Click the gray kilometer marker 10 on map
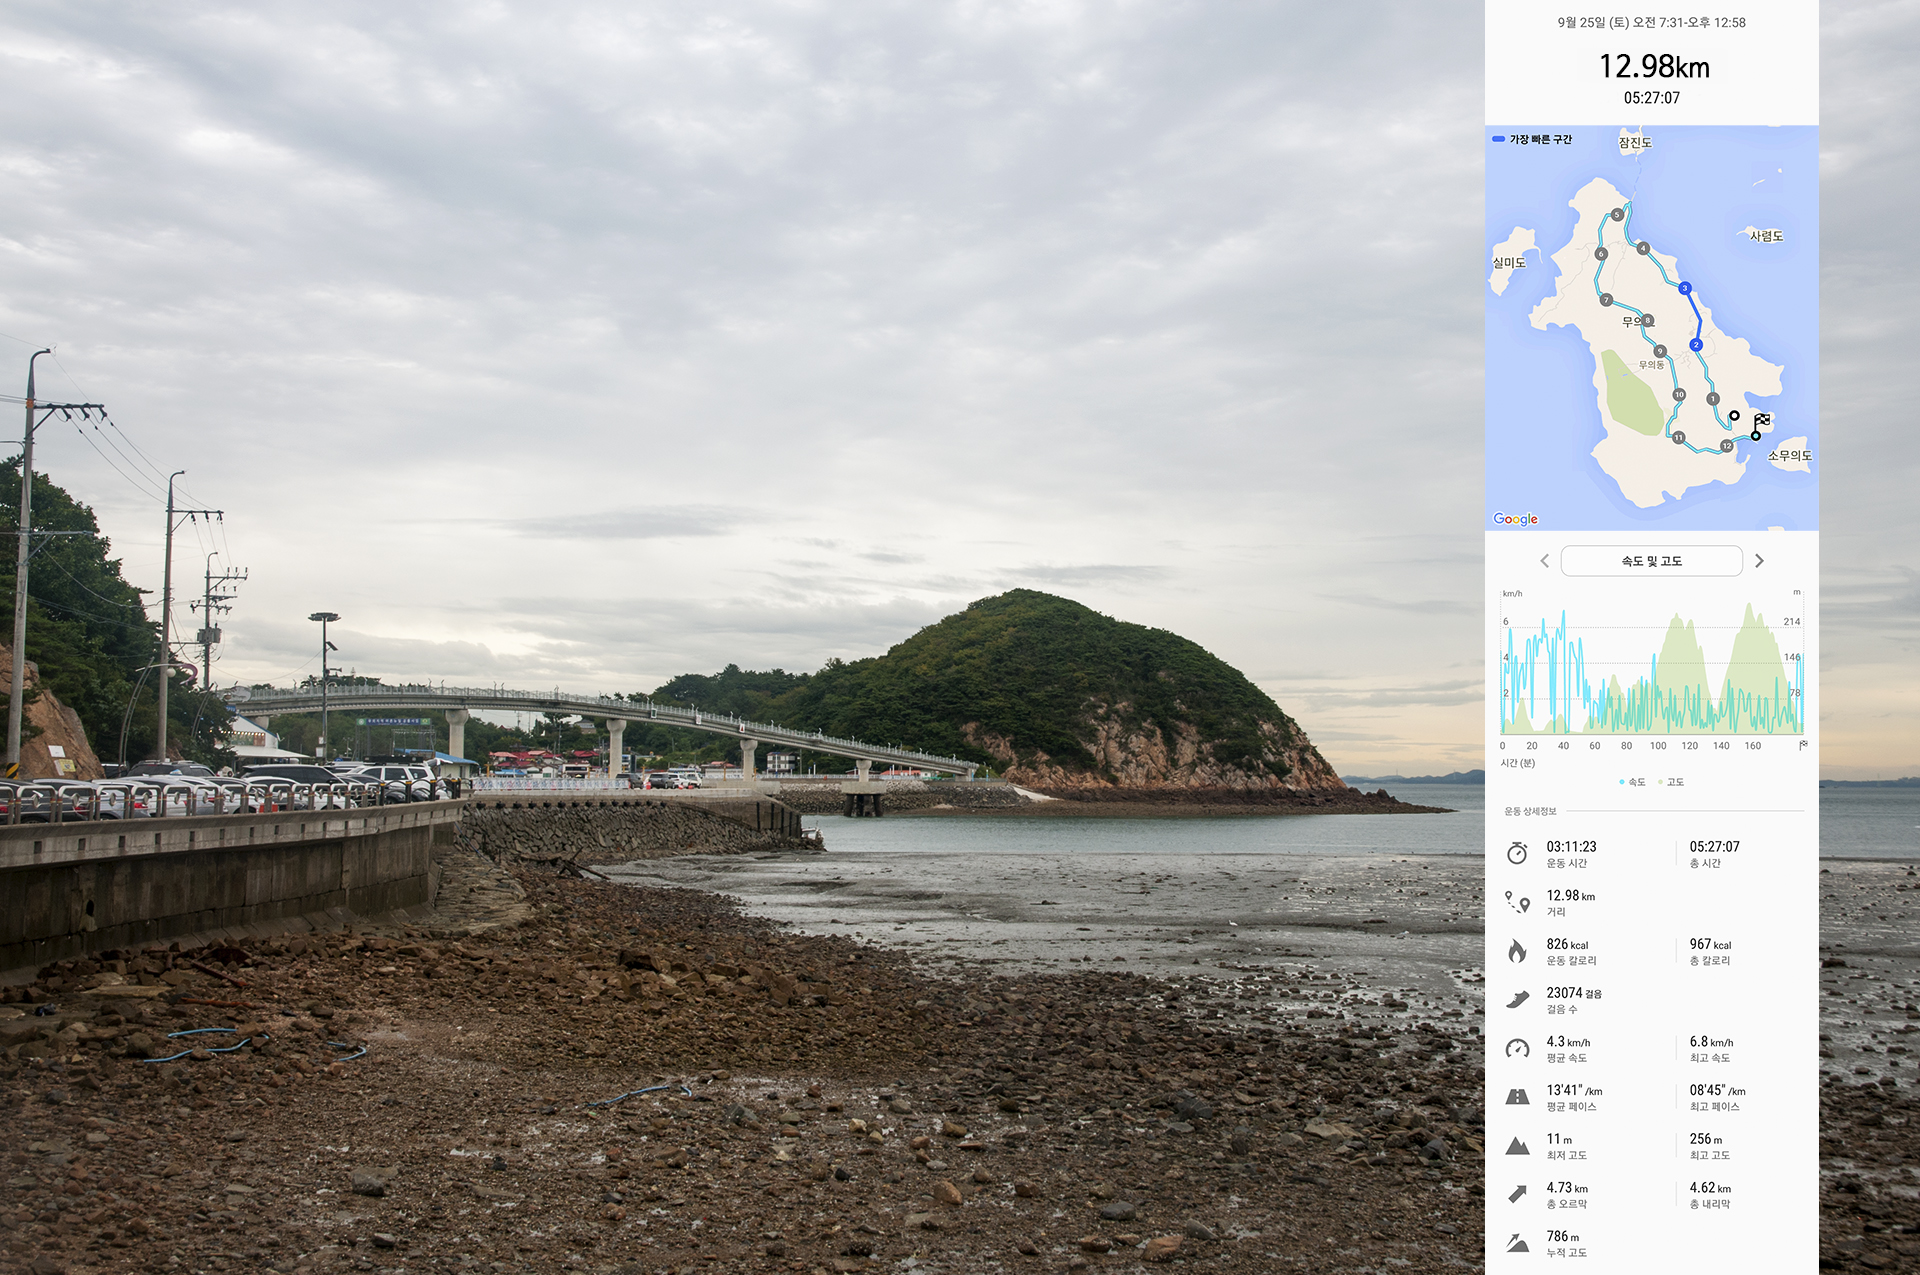 coord(1679,395)
